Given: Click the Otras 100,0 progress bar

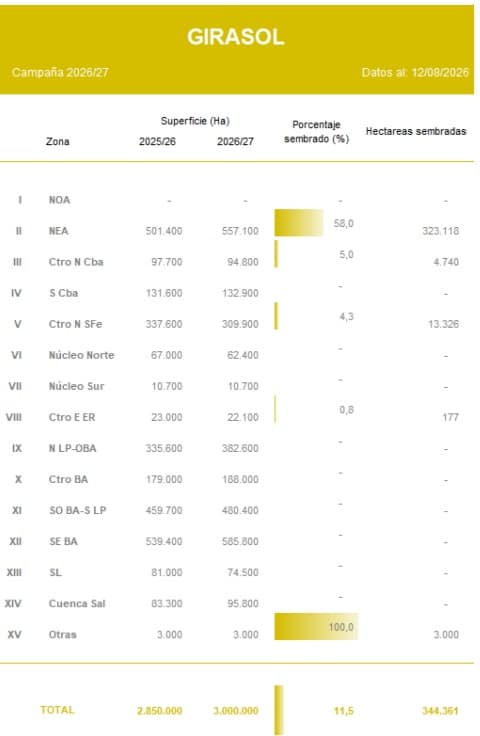Looking at the screenshot, I should [x=316, y=626].
